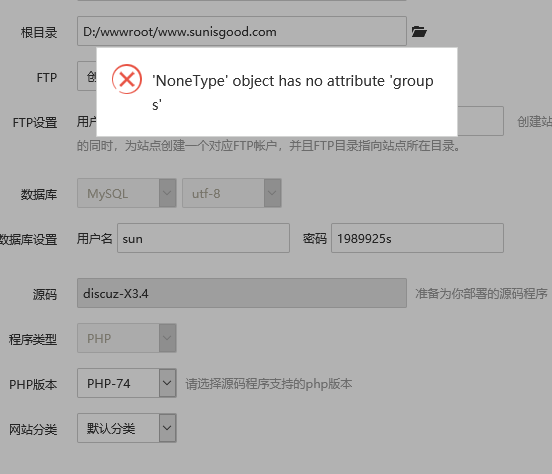The width and height of the screenshot is (552, 474).
Task: Click the FTP account description hint text
Action: click(x=269, y=145)
